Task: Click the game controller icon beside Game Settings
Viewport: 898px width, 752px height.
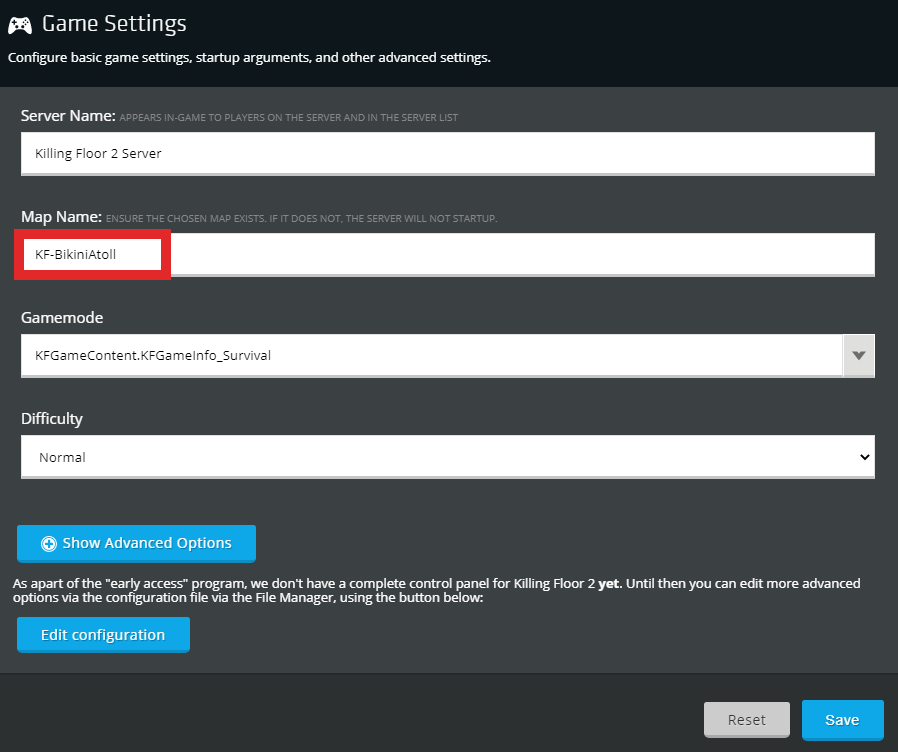Action: (x=20, y=25)
